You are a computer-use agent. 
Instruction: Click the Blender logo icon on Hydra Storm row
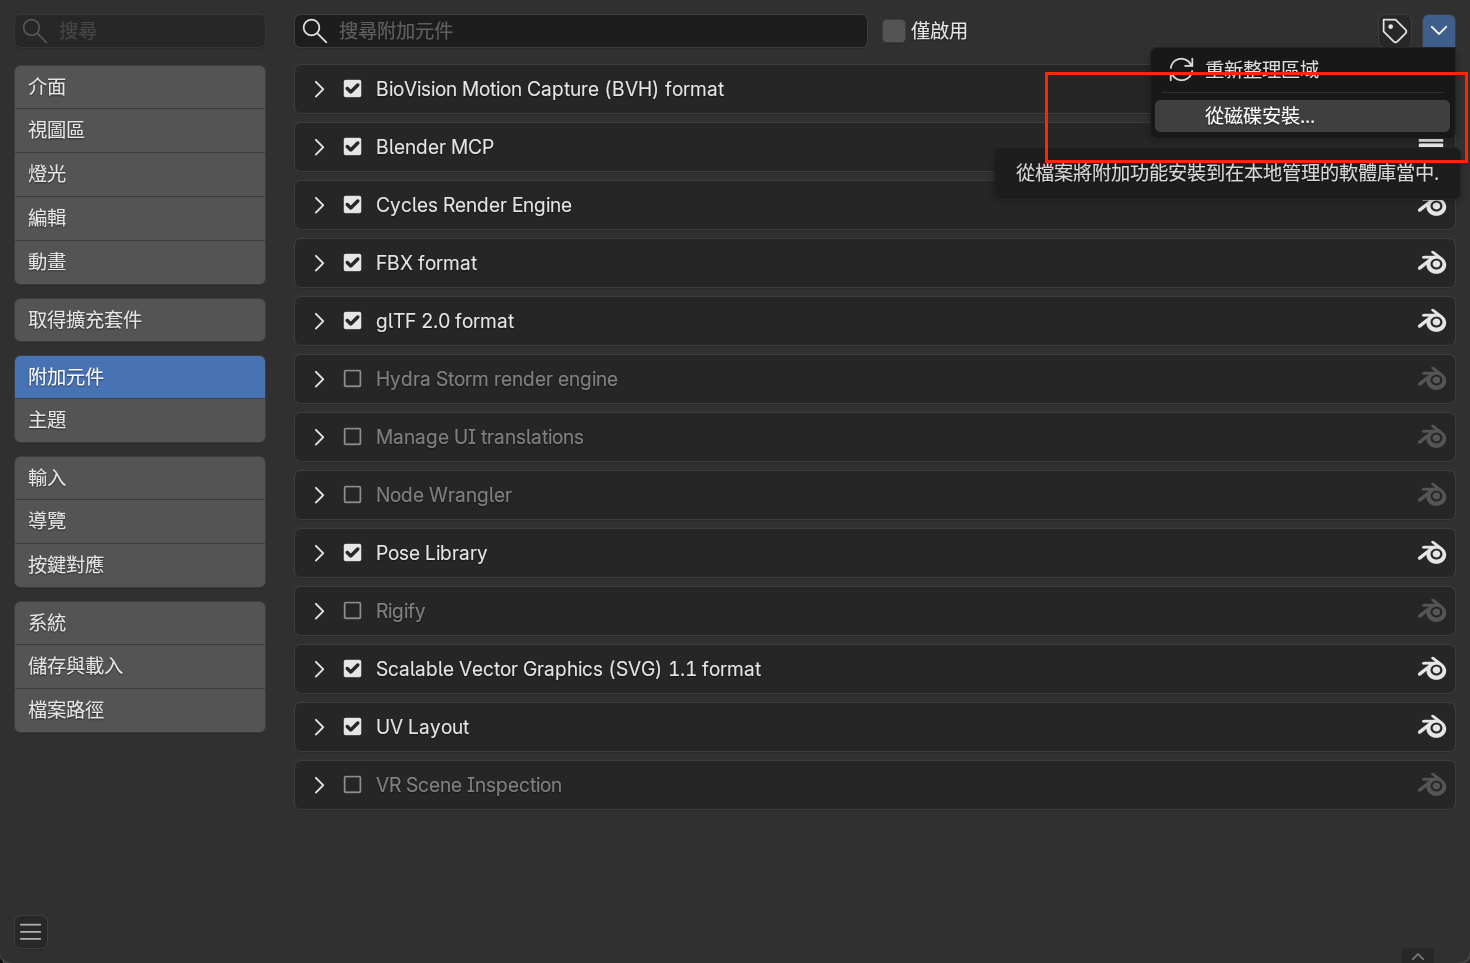coord(1432,379)
